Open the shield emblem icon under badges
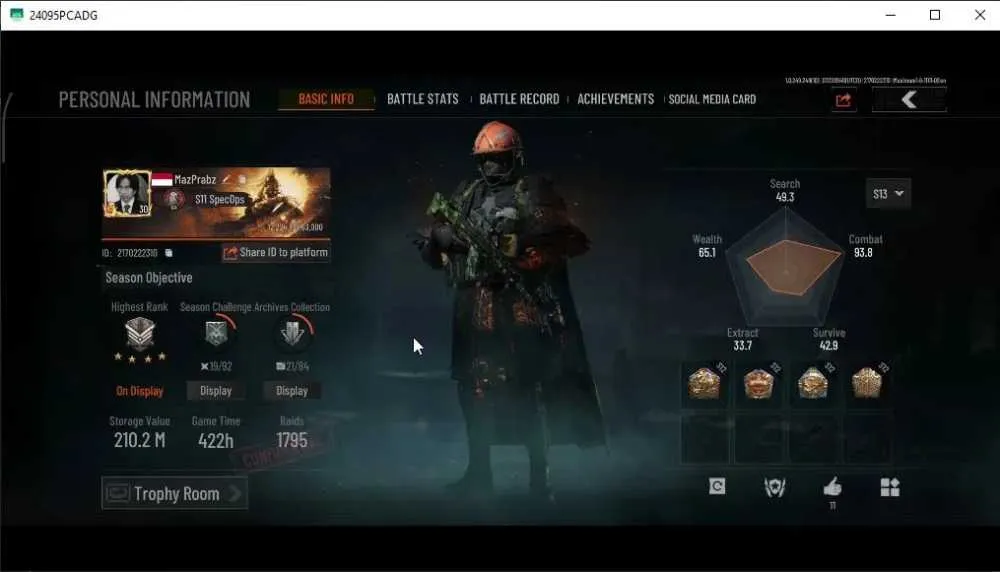 (774, 487)
